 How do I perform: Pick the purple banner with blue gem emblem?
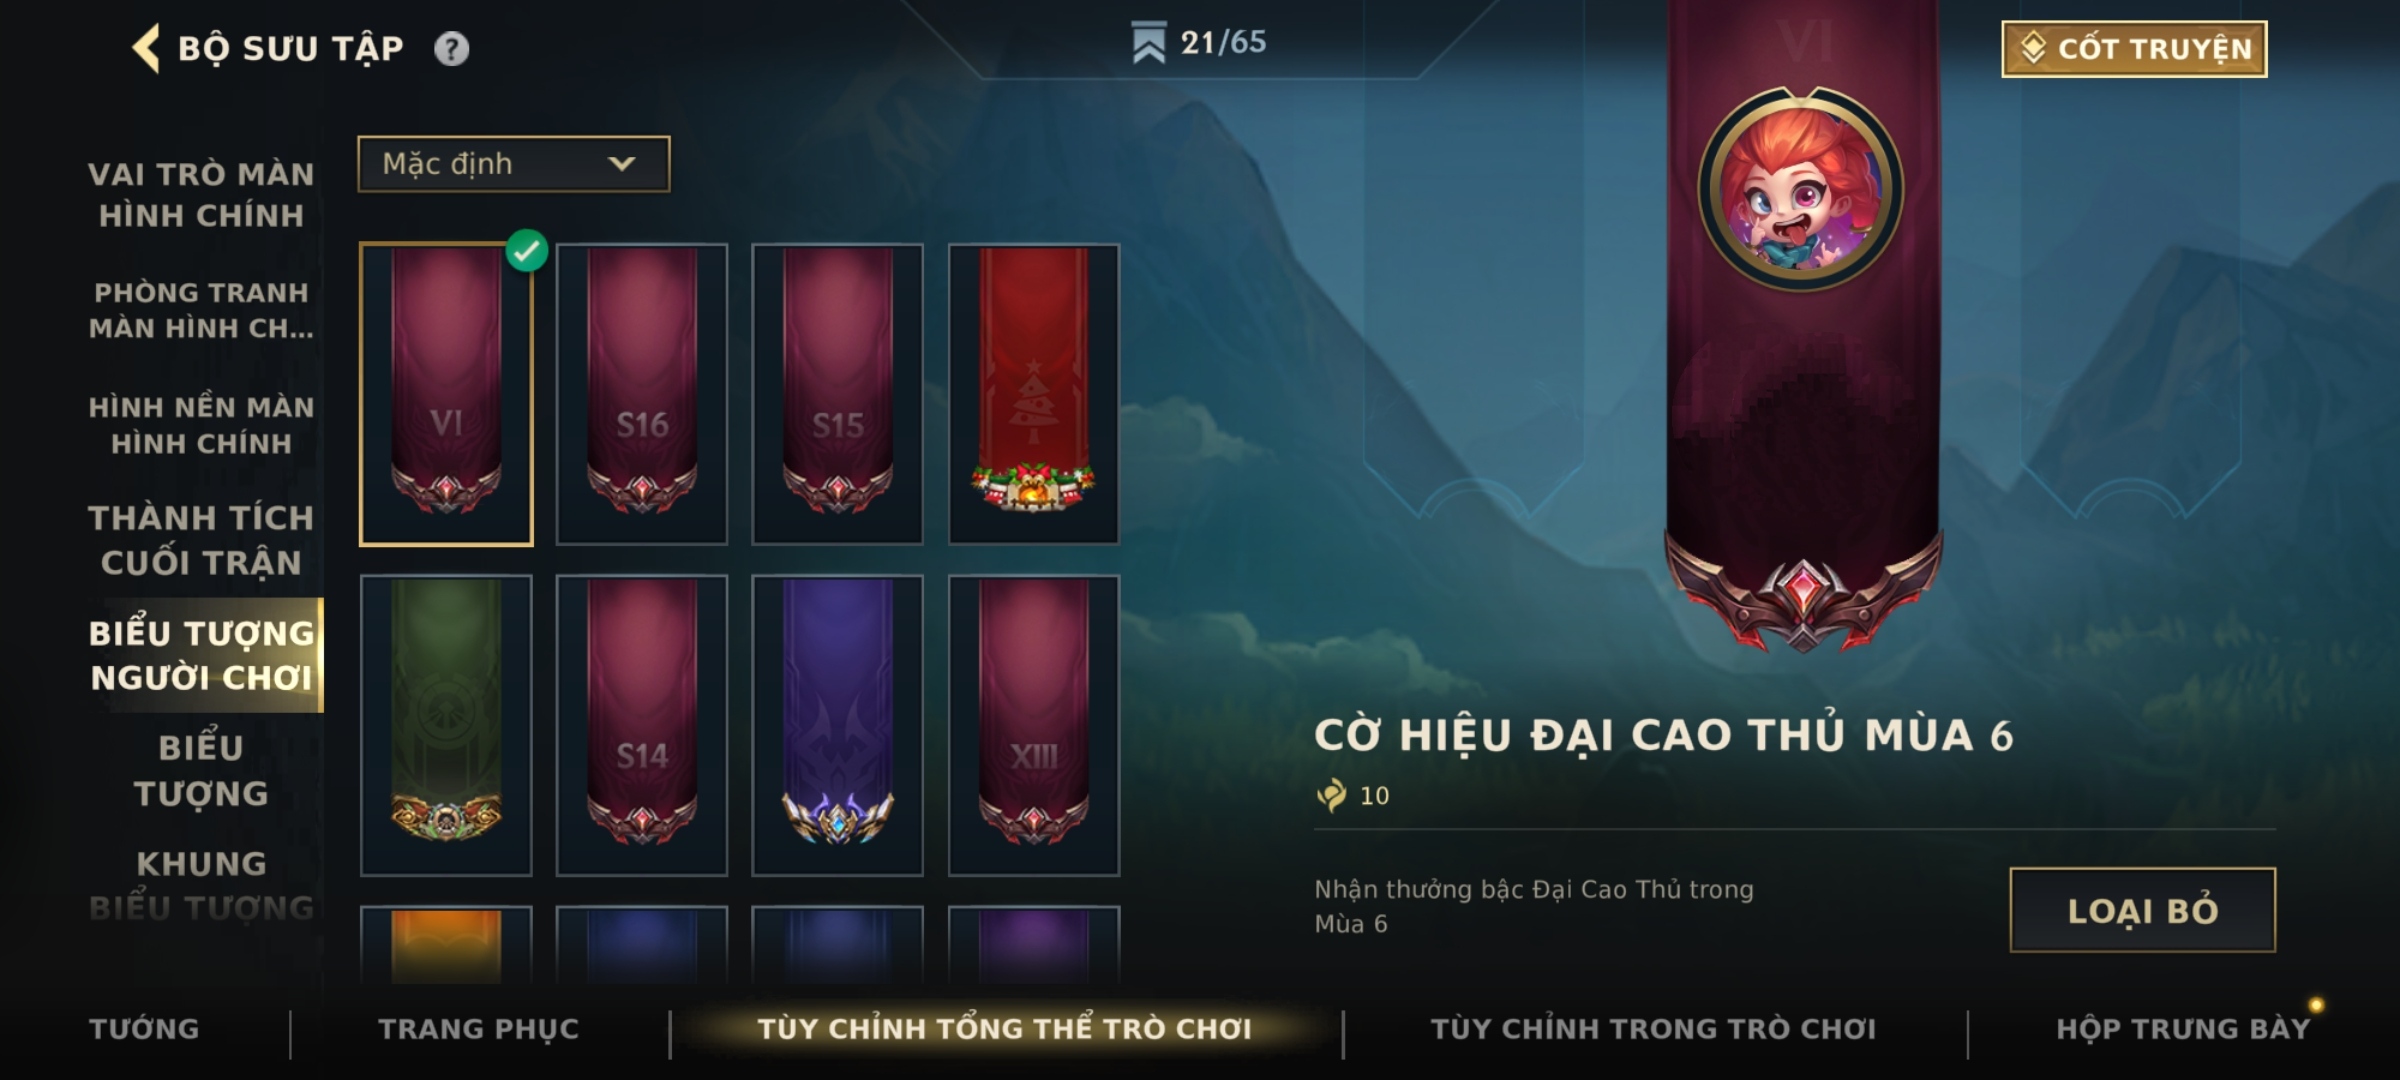(837, 725)
